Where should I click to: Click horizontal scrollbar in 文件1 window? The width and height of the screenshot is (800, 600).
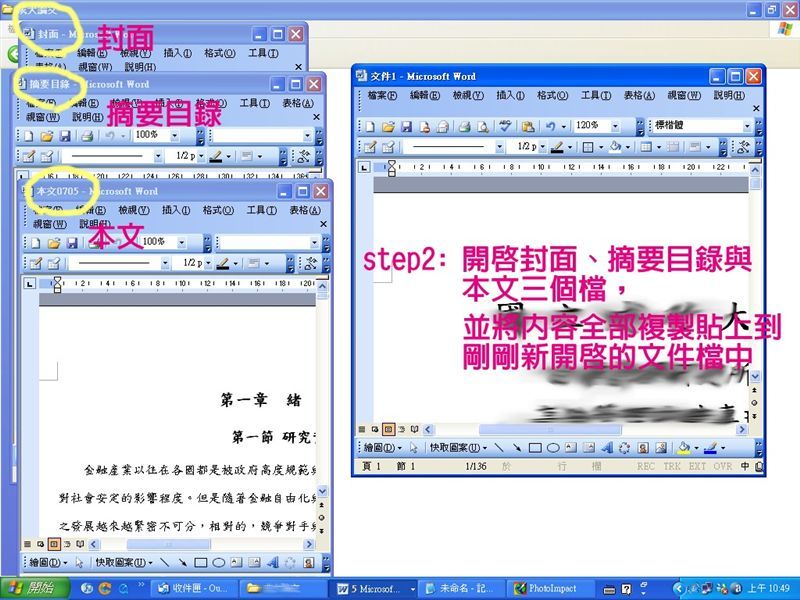point(584,430)
